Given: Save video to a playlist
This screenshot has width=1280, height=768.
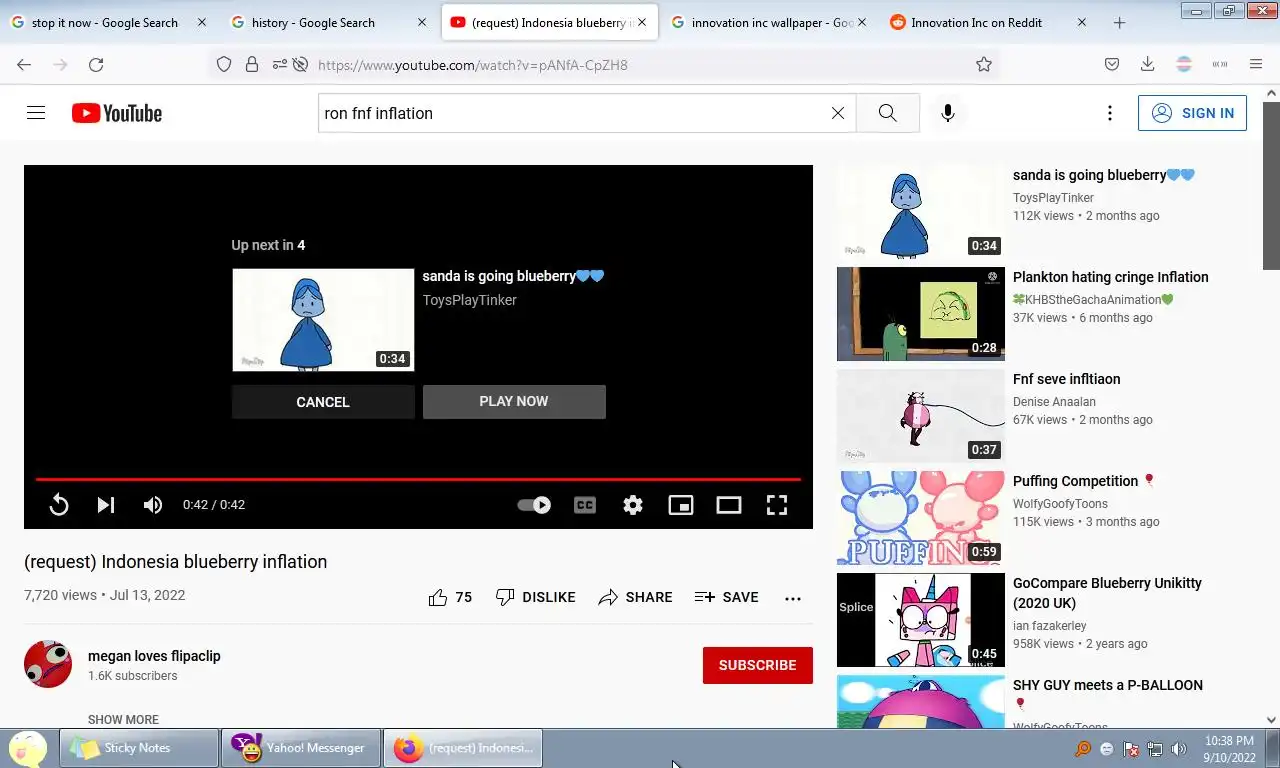Looking at the screenshot, I should coord(726,597).
